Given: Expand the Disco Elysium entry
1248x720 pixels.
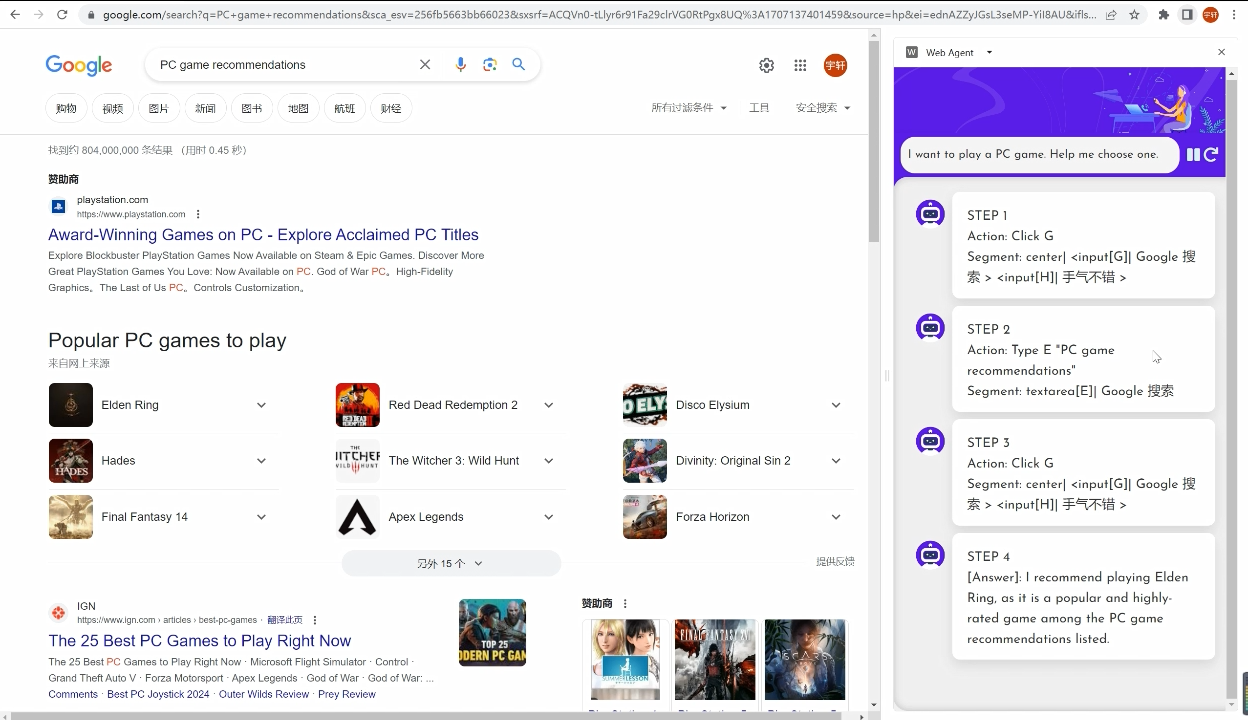Looking at the screenshot, I should (836, 405).
